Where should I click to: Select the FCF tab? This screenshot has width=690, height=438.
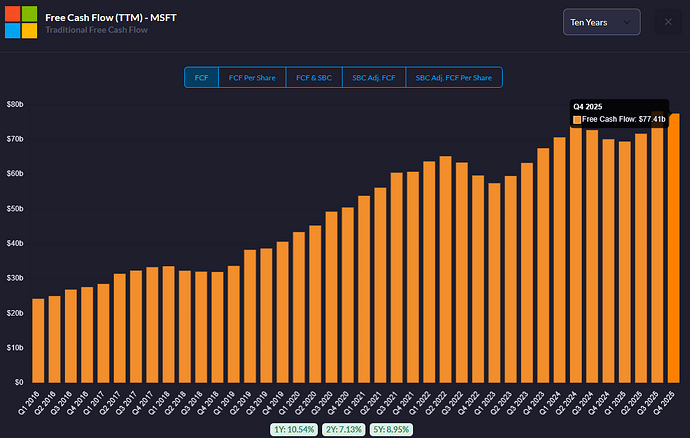[x=201, y=77]
